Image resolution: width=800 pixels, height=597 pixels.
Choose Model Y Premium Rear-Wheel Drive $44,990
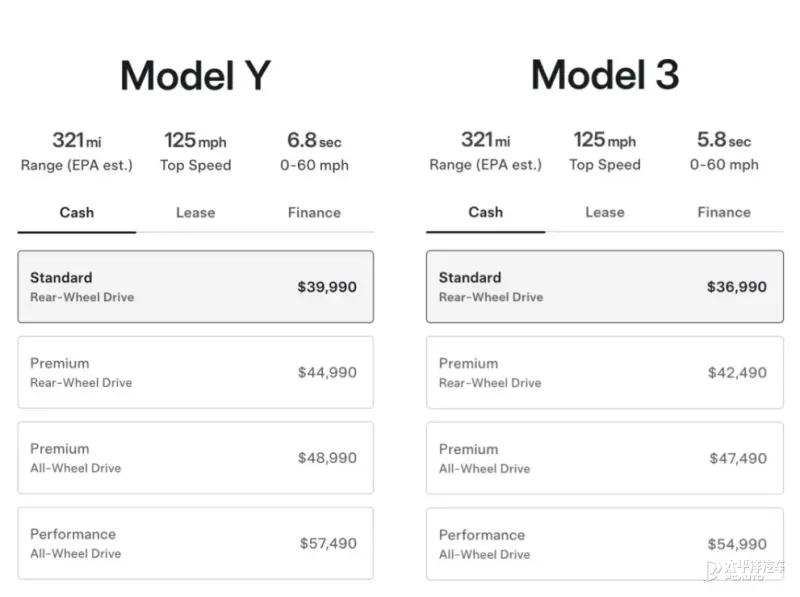[196, 372]
